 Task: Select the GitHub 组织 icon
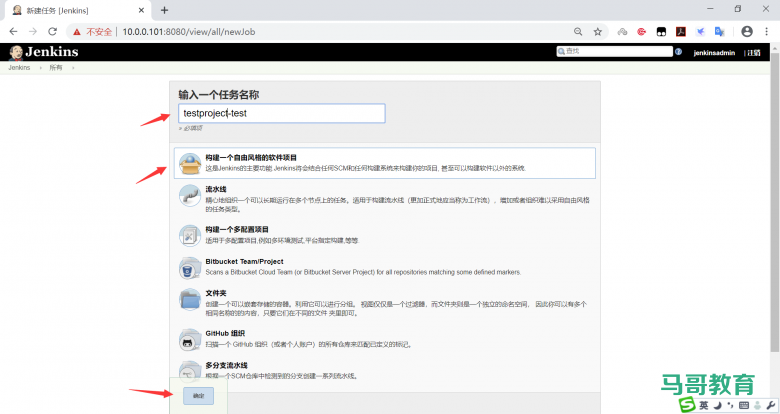190,340
